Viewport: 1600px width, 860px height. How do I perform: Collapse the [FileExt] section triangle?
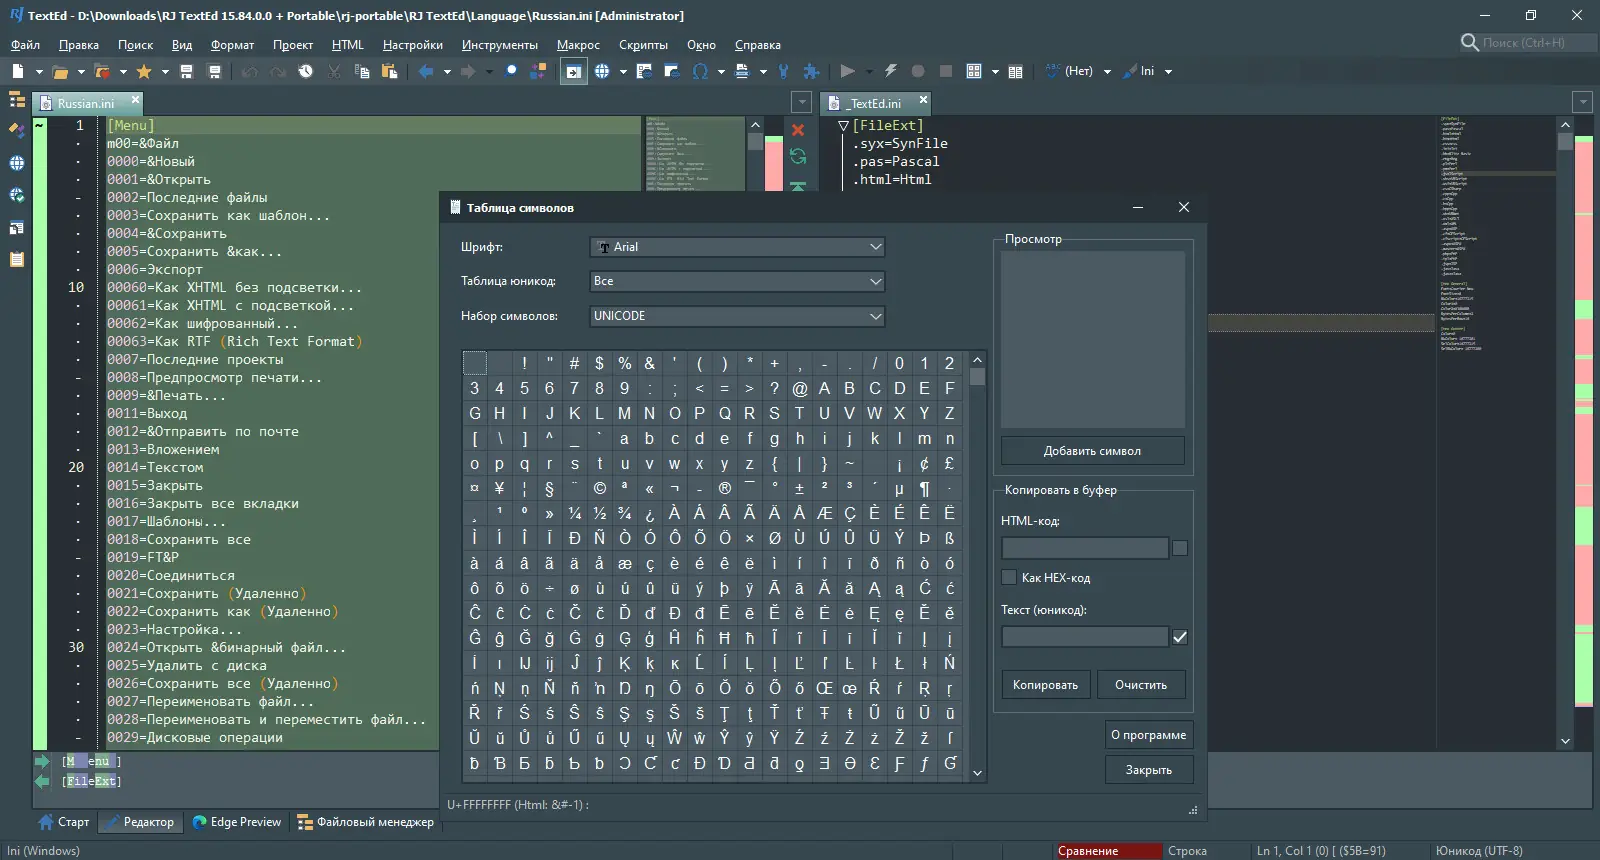click(843, 126)
